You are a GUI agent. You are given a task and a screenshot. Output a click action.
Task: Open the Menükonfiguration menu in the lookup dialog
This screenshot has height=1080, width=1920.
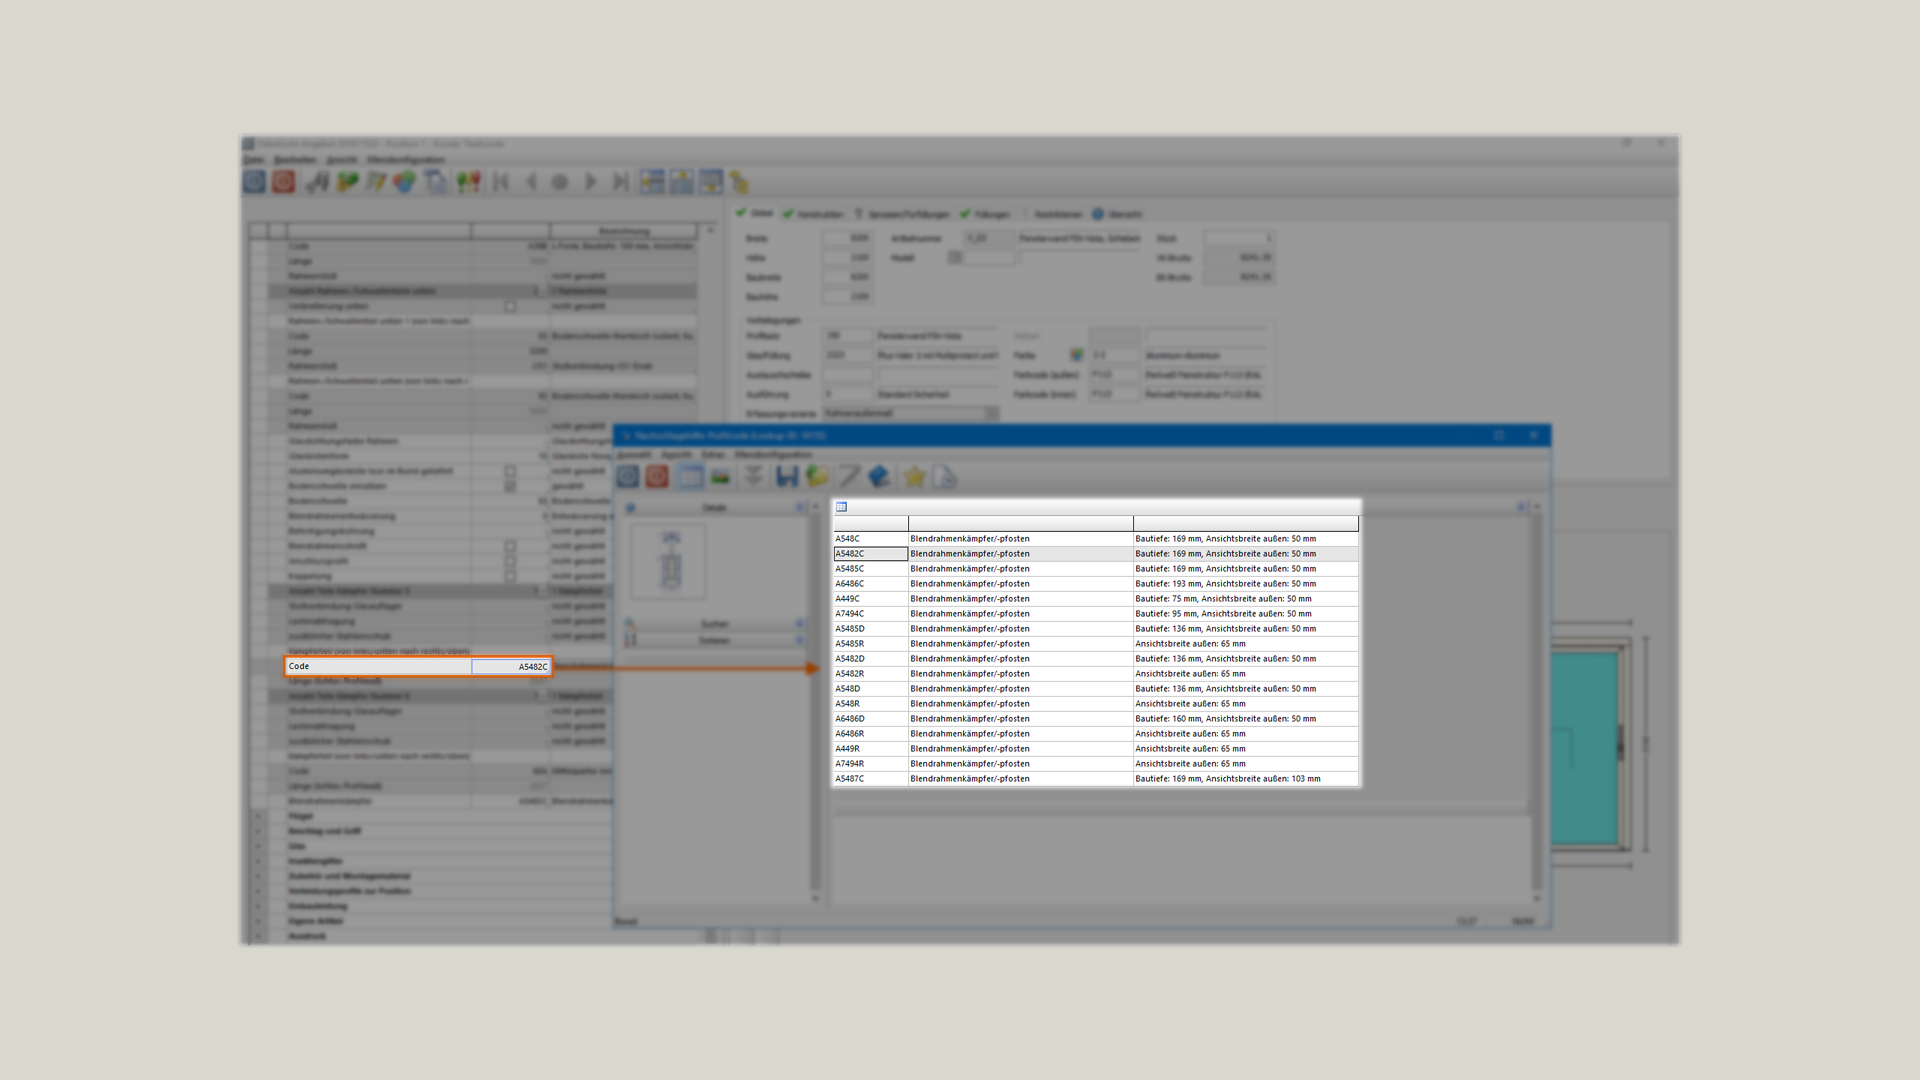pos(773,455)
